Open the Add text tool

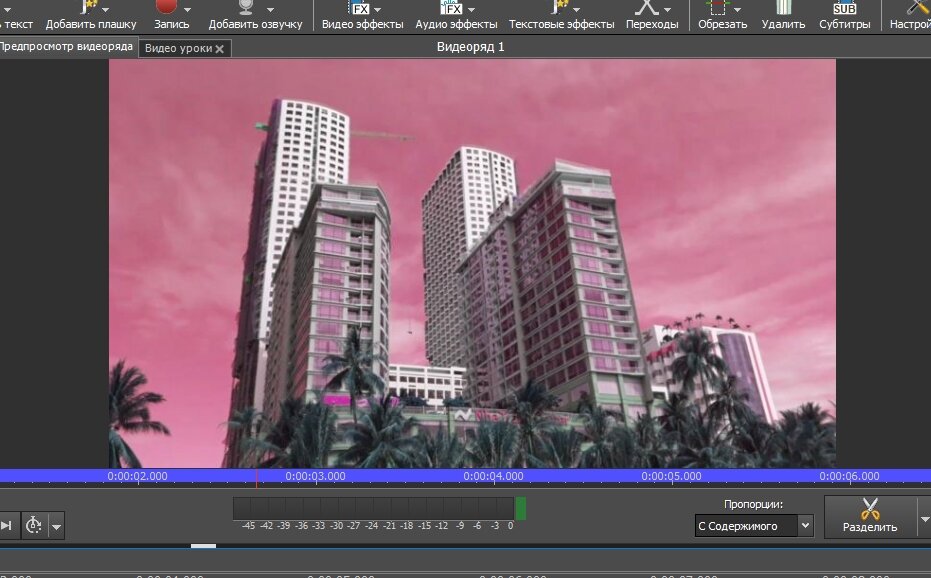17,17
